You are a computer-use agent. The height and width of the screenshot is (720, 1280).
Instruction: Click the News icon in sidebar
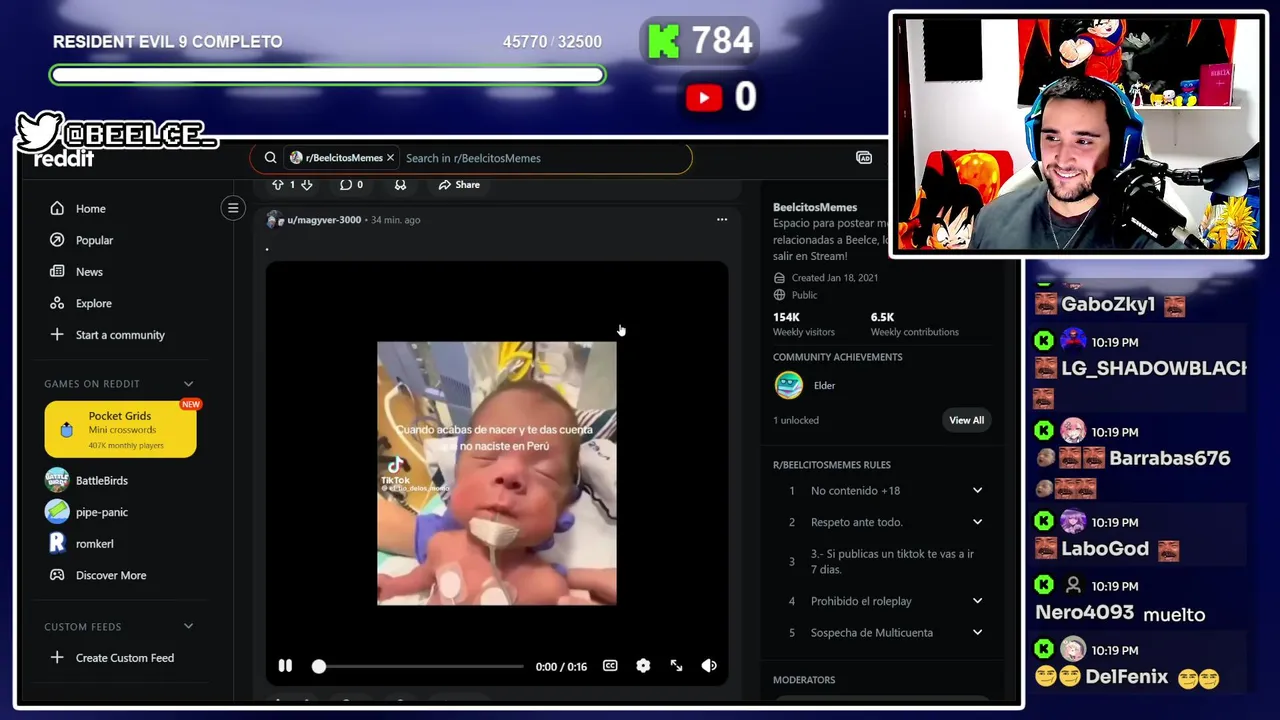pos(57,272)
